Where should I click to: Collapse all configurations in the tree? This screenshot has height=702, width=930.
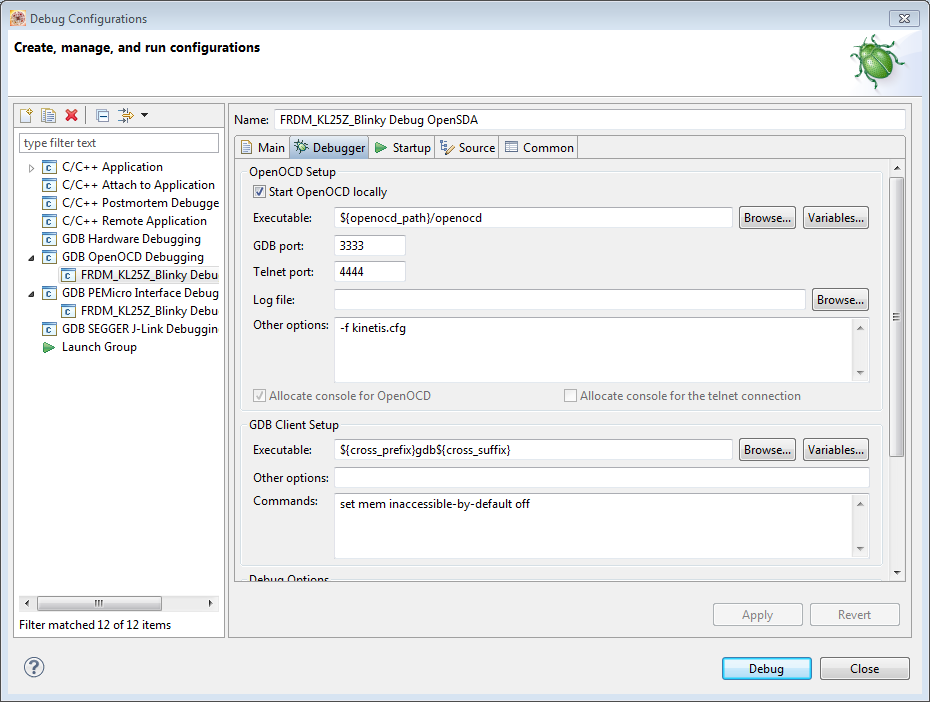102,115
